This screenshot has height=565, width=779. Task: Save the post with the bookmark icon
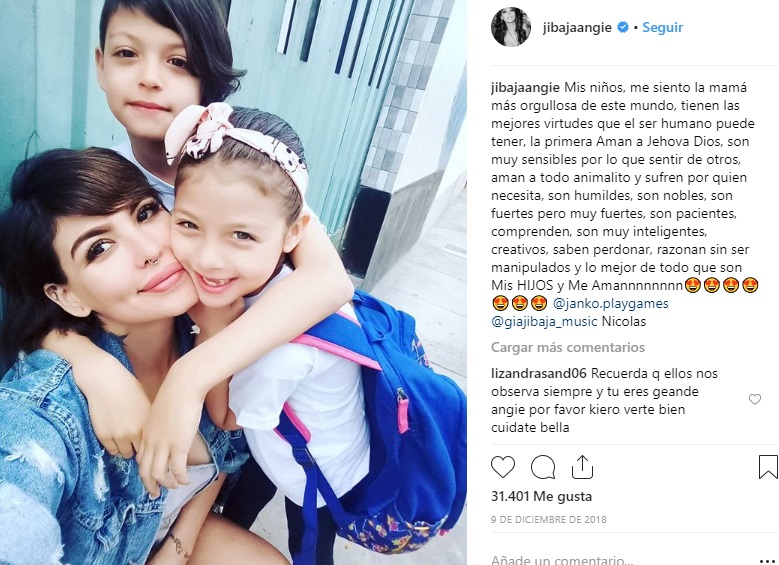[768, 467]
